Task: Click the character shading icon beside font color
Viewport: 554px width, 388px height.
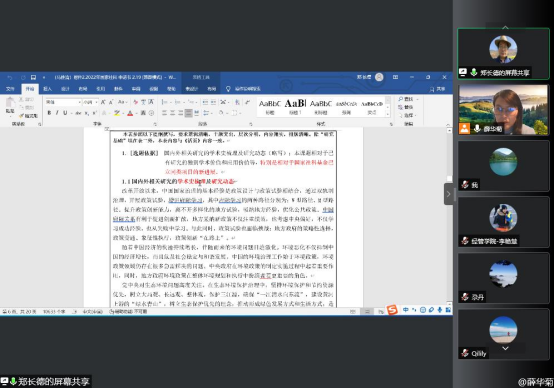Action: click(x=143, y=113)
